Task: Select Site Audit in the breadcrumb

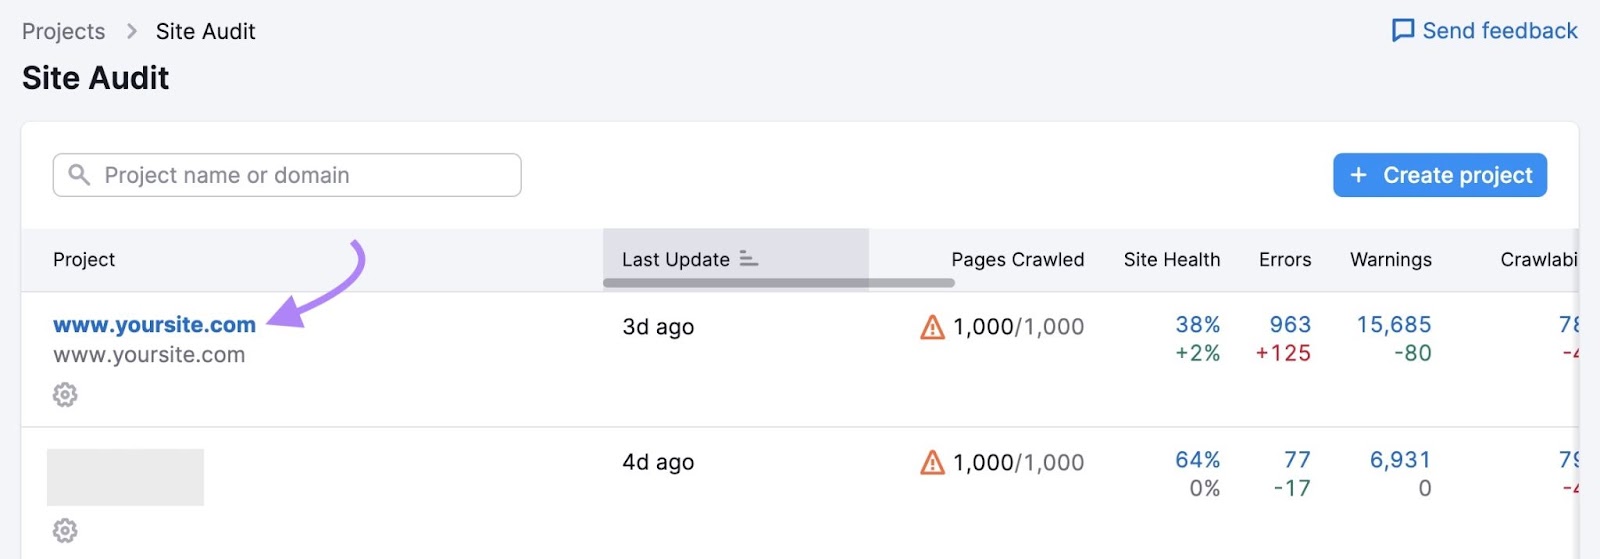Action: 205,31
